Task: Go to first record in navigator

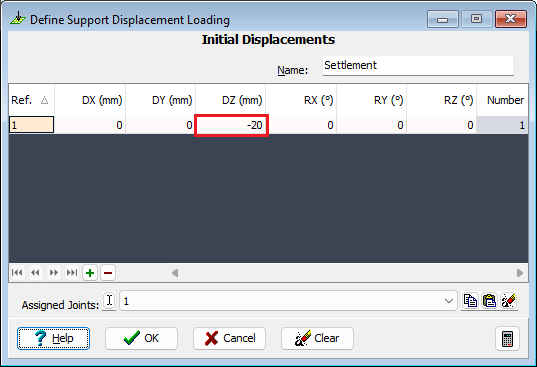Action: [17, 273]
